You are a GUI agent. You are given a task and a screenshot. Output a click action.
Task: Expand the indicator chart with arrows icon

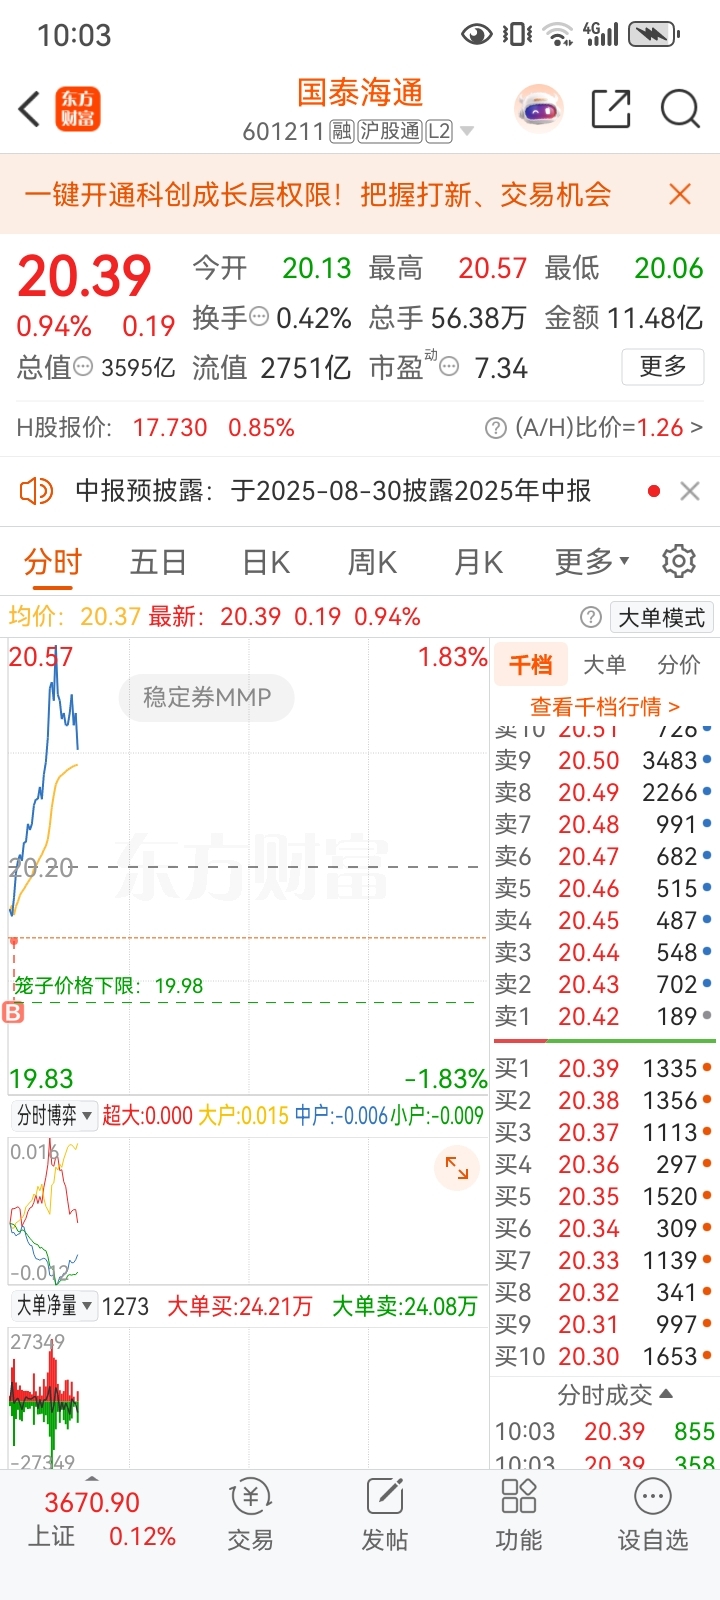(x=457, y=1167)
